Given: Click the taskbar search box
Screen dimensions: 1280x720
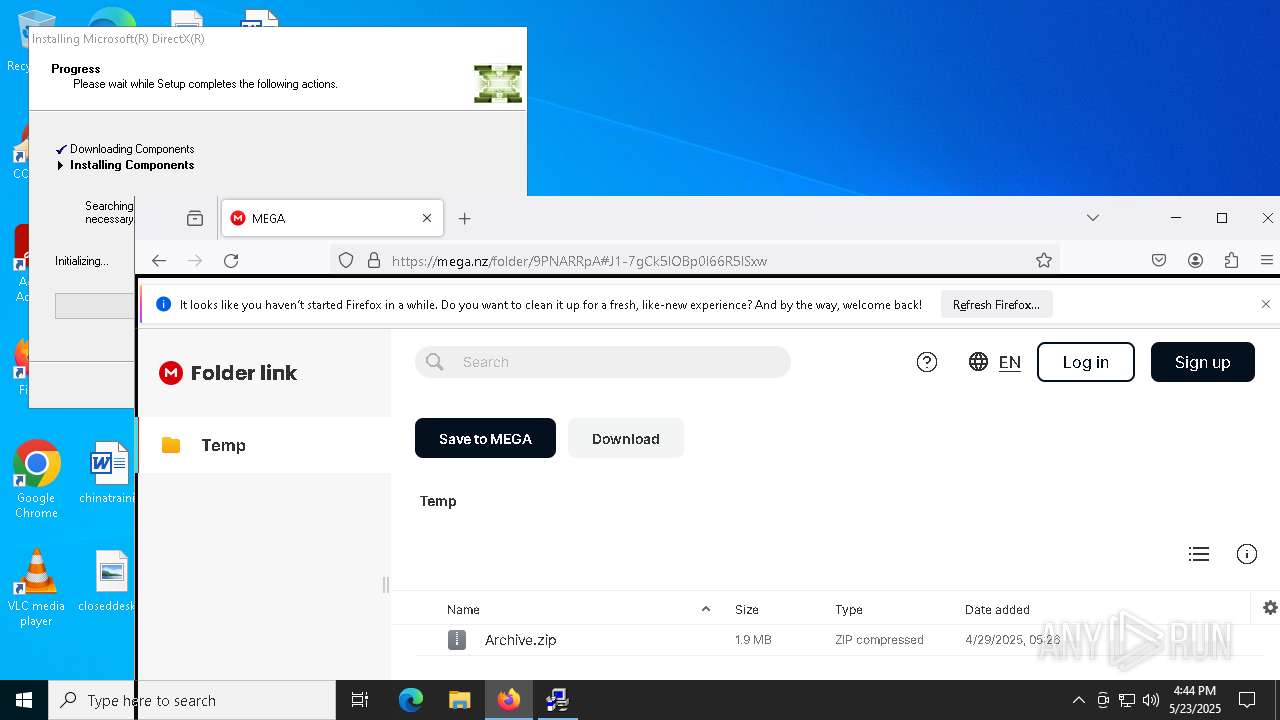Looking at the screenshot, I should pyautogui.click(x=192, y=700).
